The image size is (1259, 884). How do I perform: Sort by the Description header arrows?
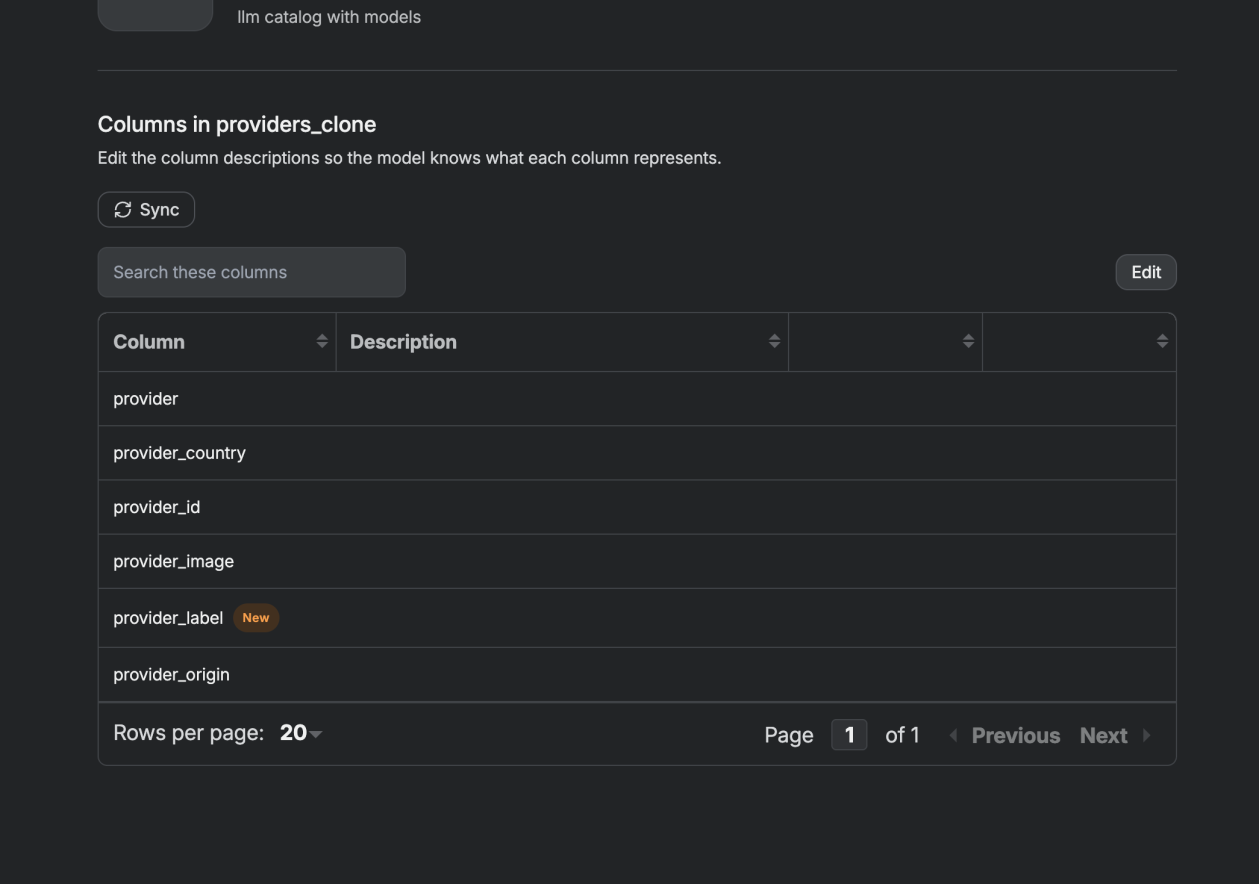[x=774, y=342]
